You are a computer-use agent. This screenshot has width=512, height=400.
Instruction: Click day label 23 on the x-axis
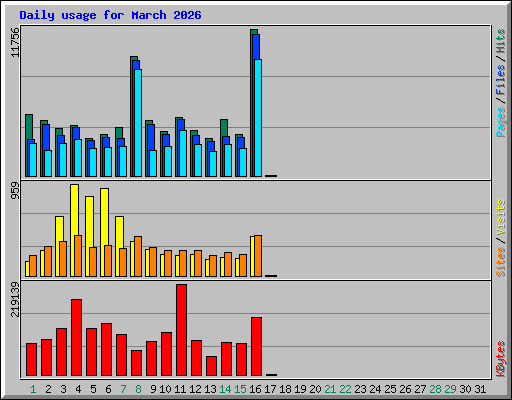360,389
